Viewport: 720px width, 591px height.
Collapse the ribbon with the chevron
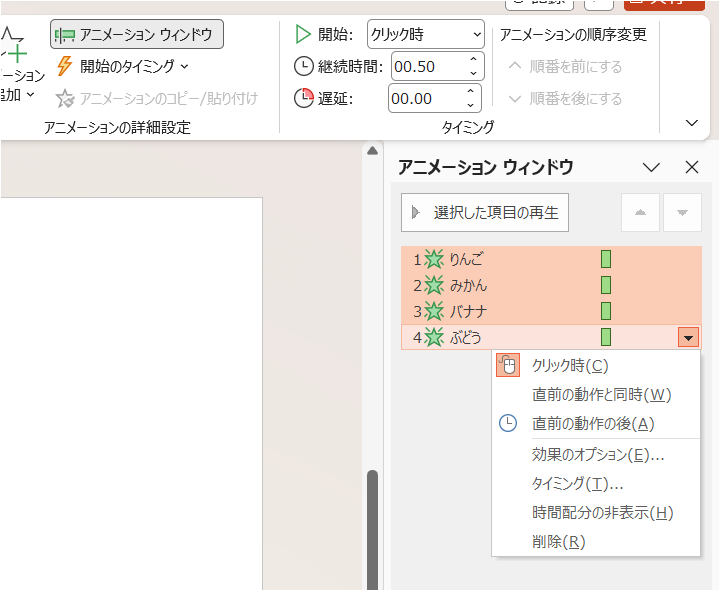coord(691,123)
